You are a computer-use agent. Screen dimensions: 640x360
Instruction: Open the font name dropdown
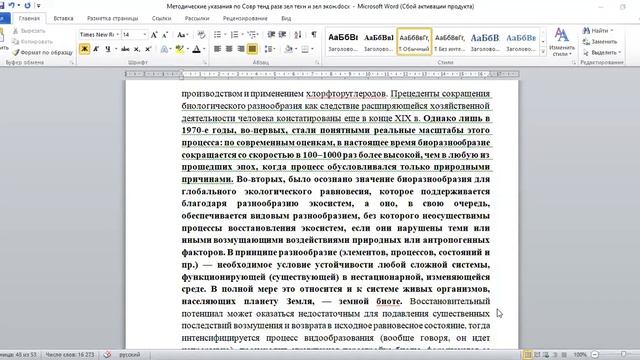pyautogui.click(x=118, y=35)
